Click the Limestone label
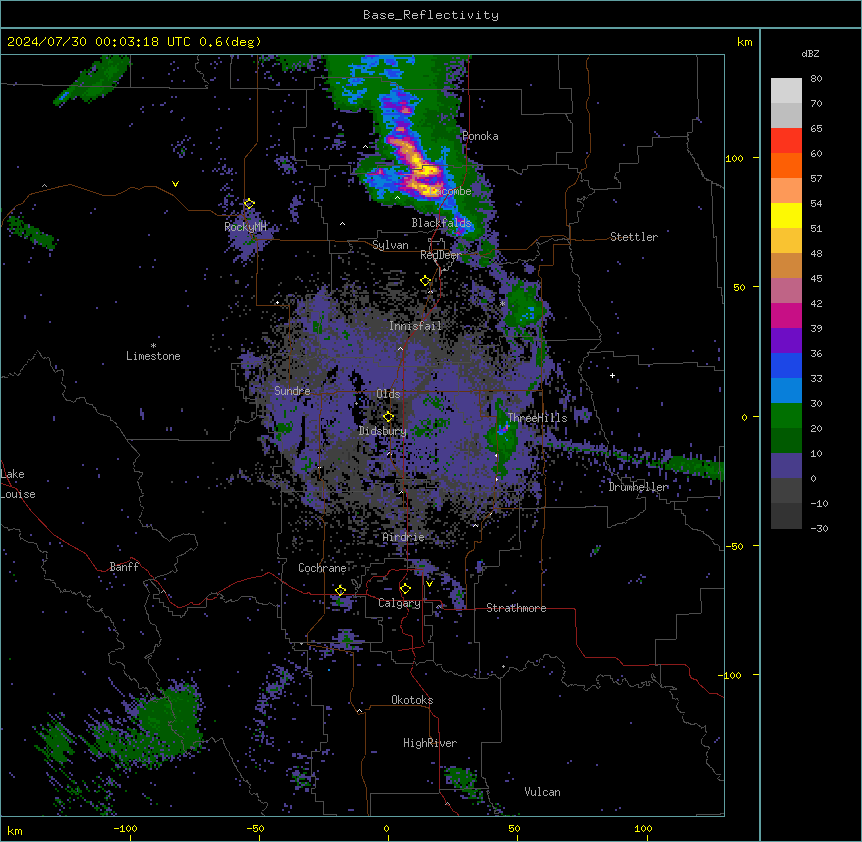The image size is (862, 842). 153,356
